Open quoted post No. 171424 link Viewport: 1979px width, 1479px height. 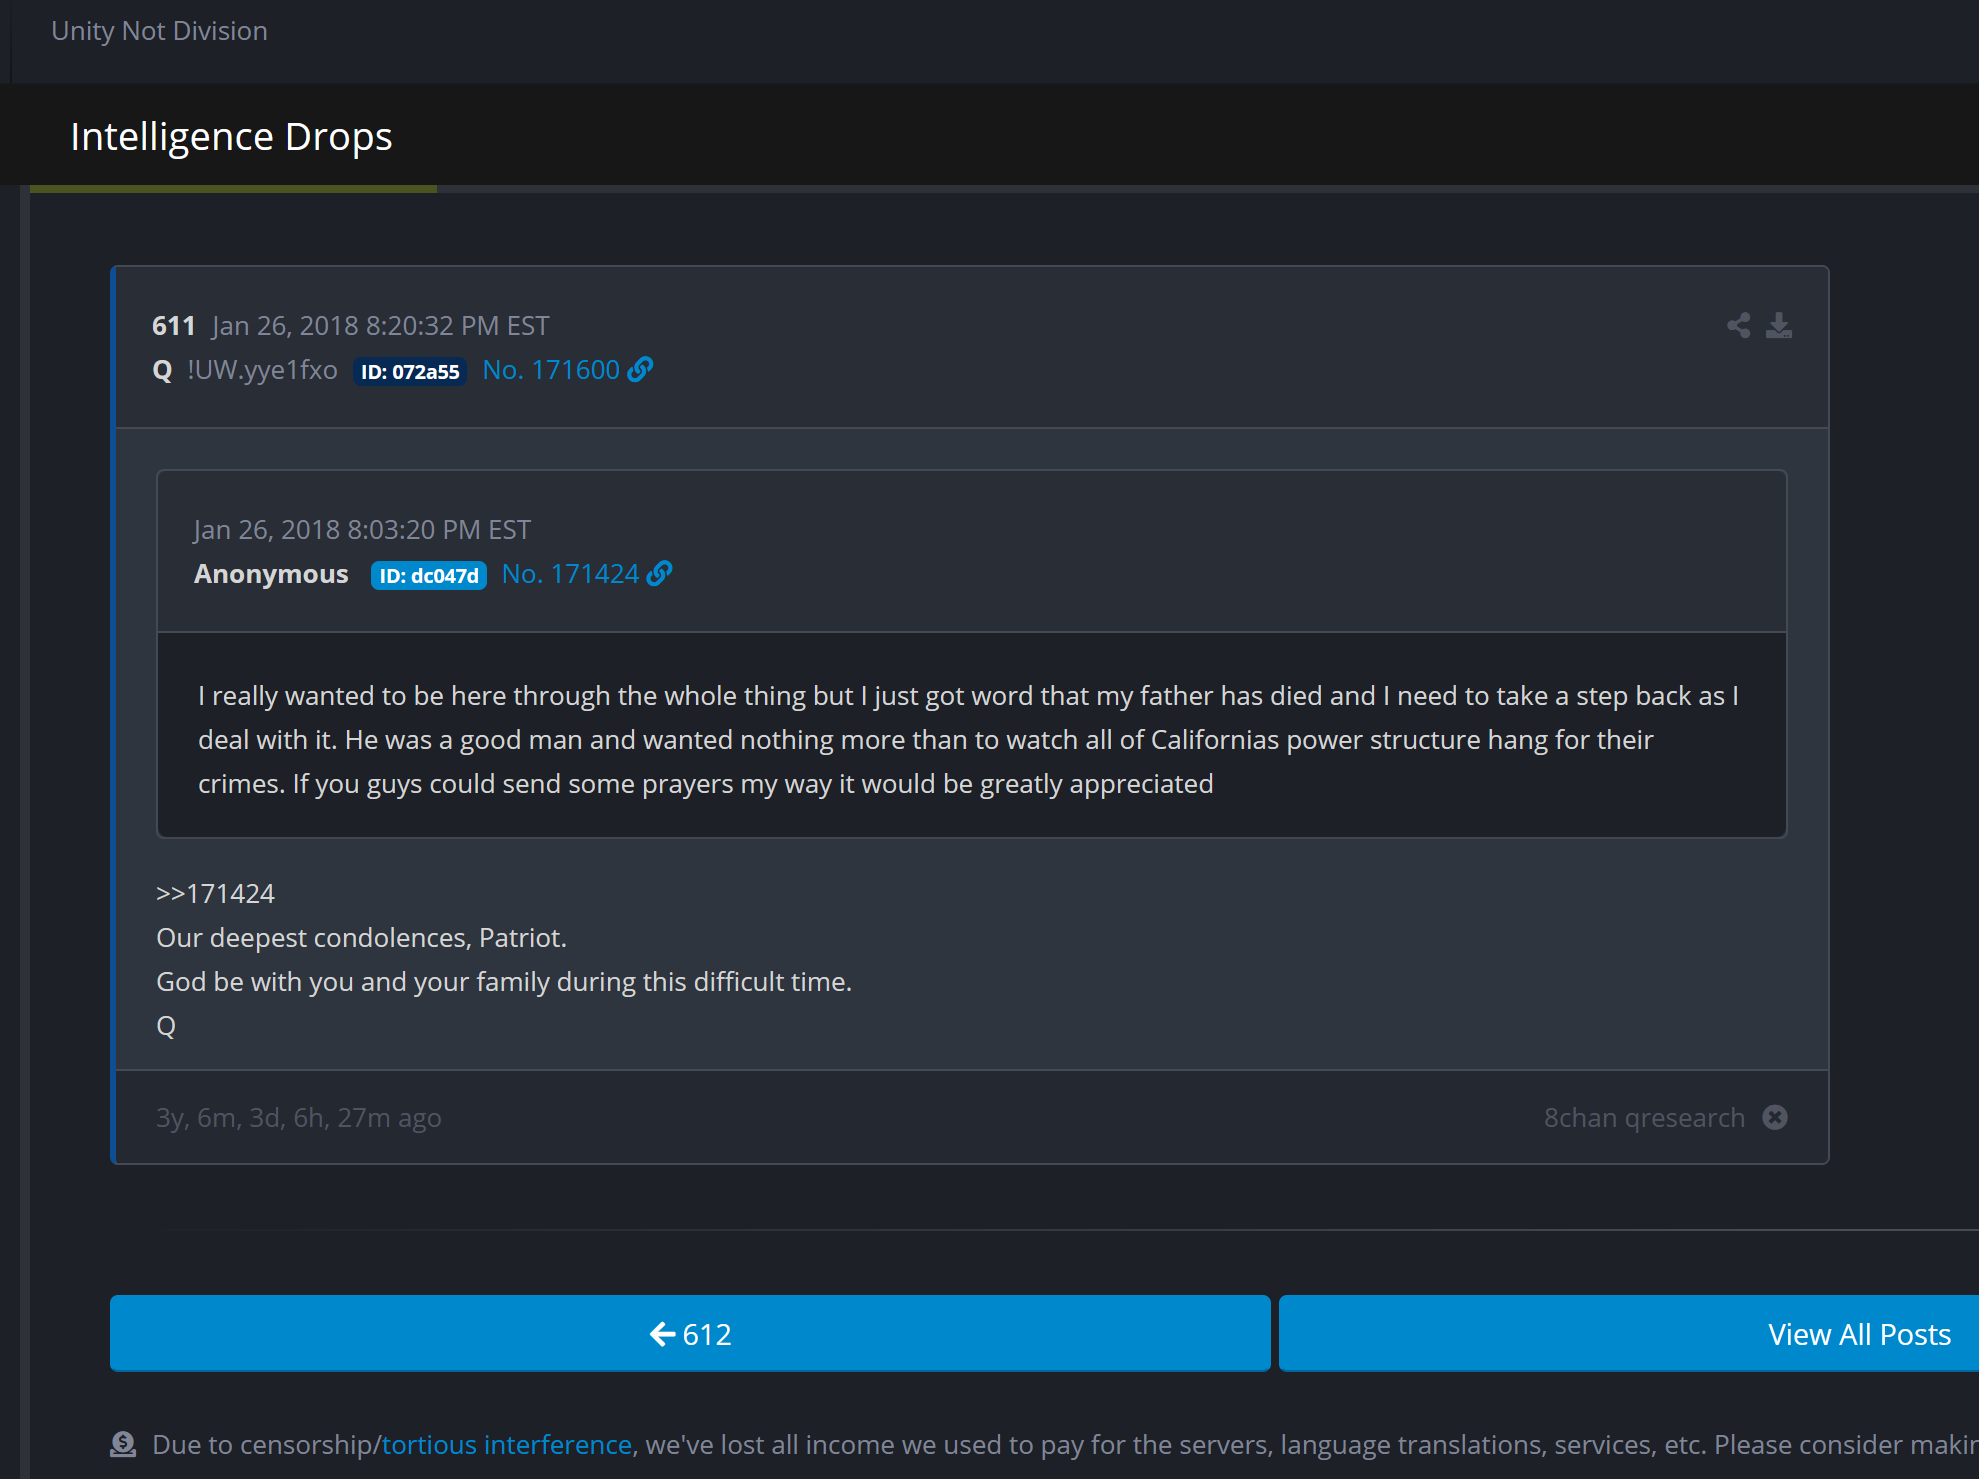(570, 574)
